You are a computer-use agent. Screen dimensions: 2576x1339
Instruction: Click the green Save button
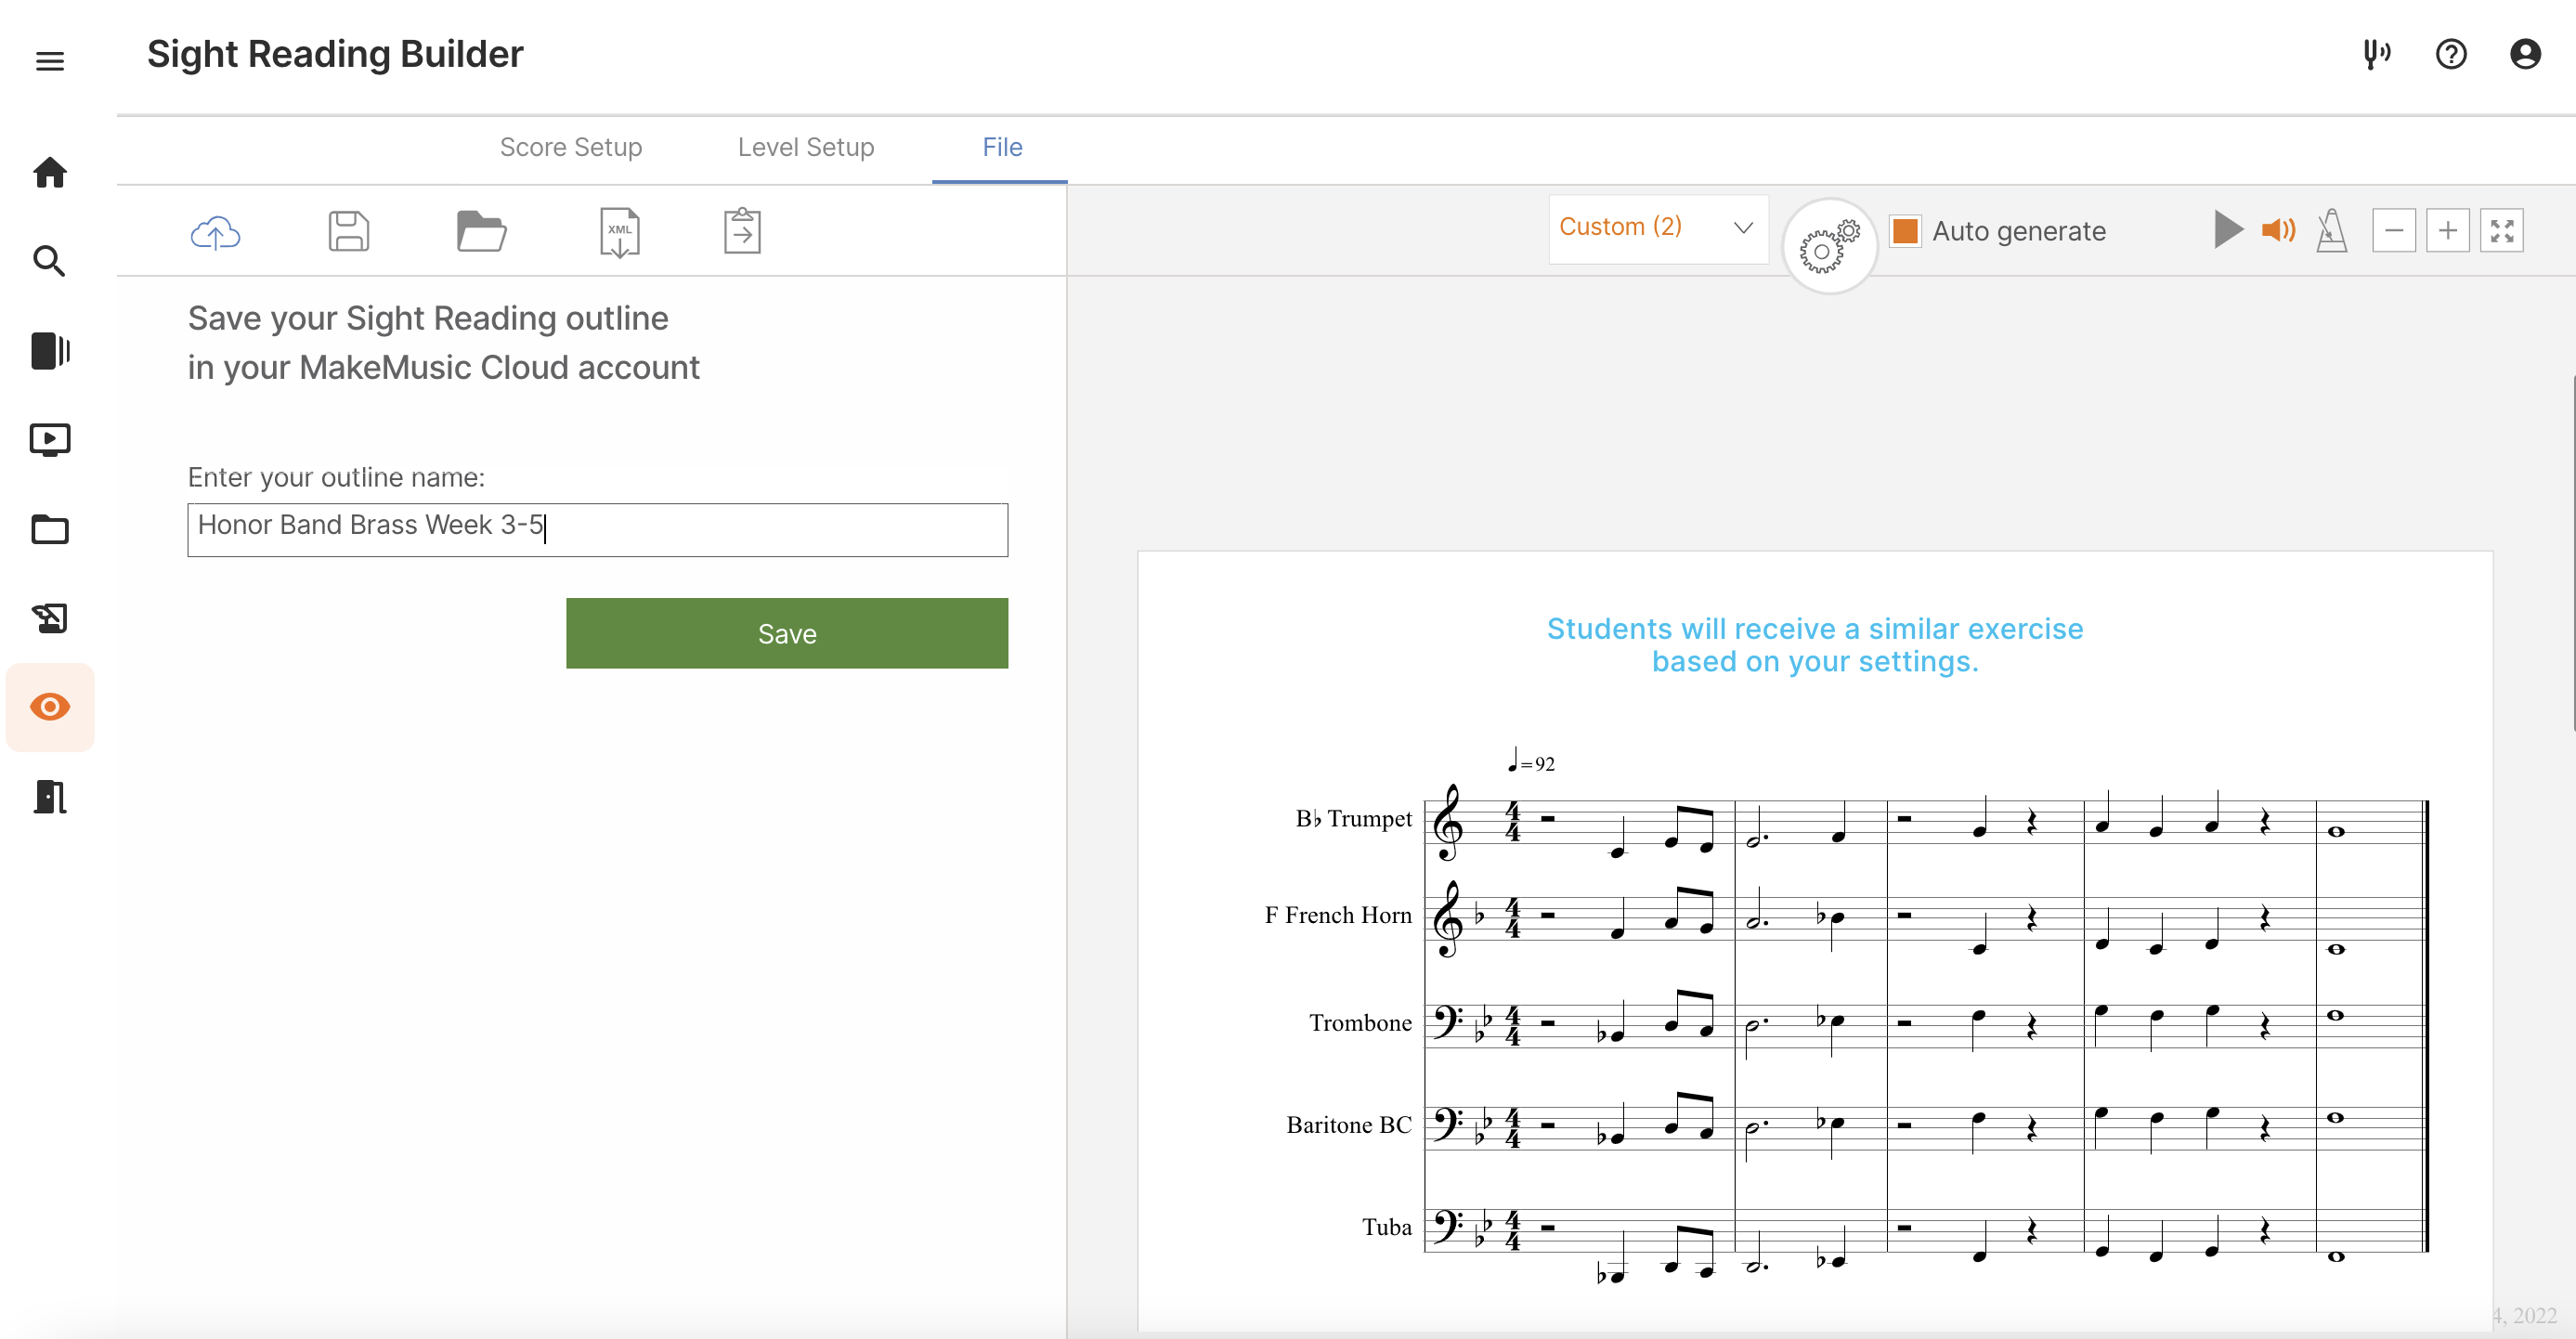tap(786, 633)
